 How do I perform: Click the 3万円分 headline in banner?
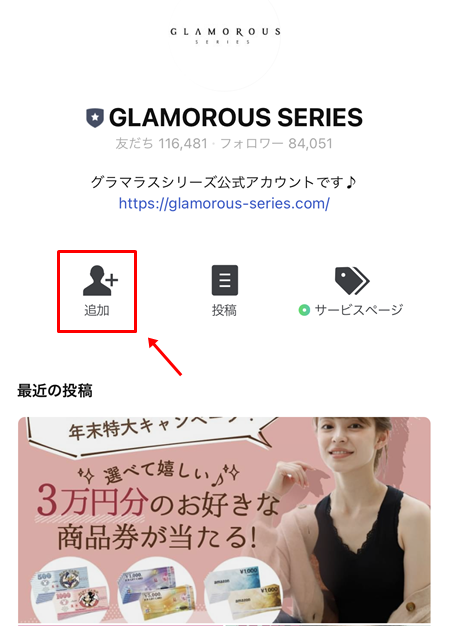(x=93, y=503)
